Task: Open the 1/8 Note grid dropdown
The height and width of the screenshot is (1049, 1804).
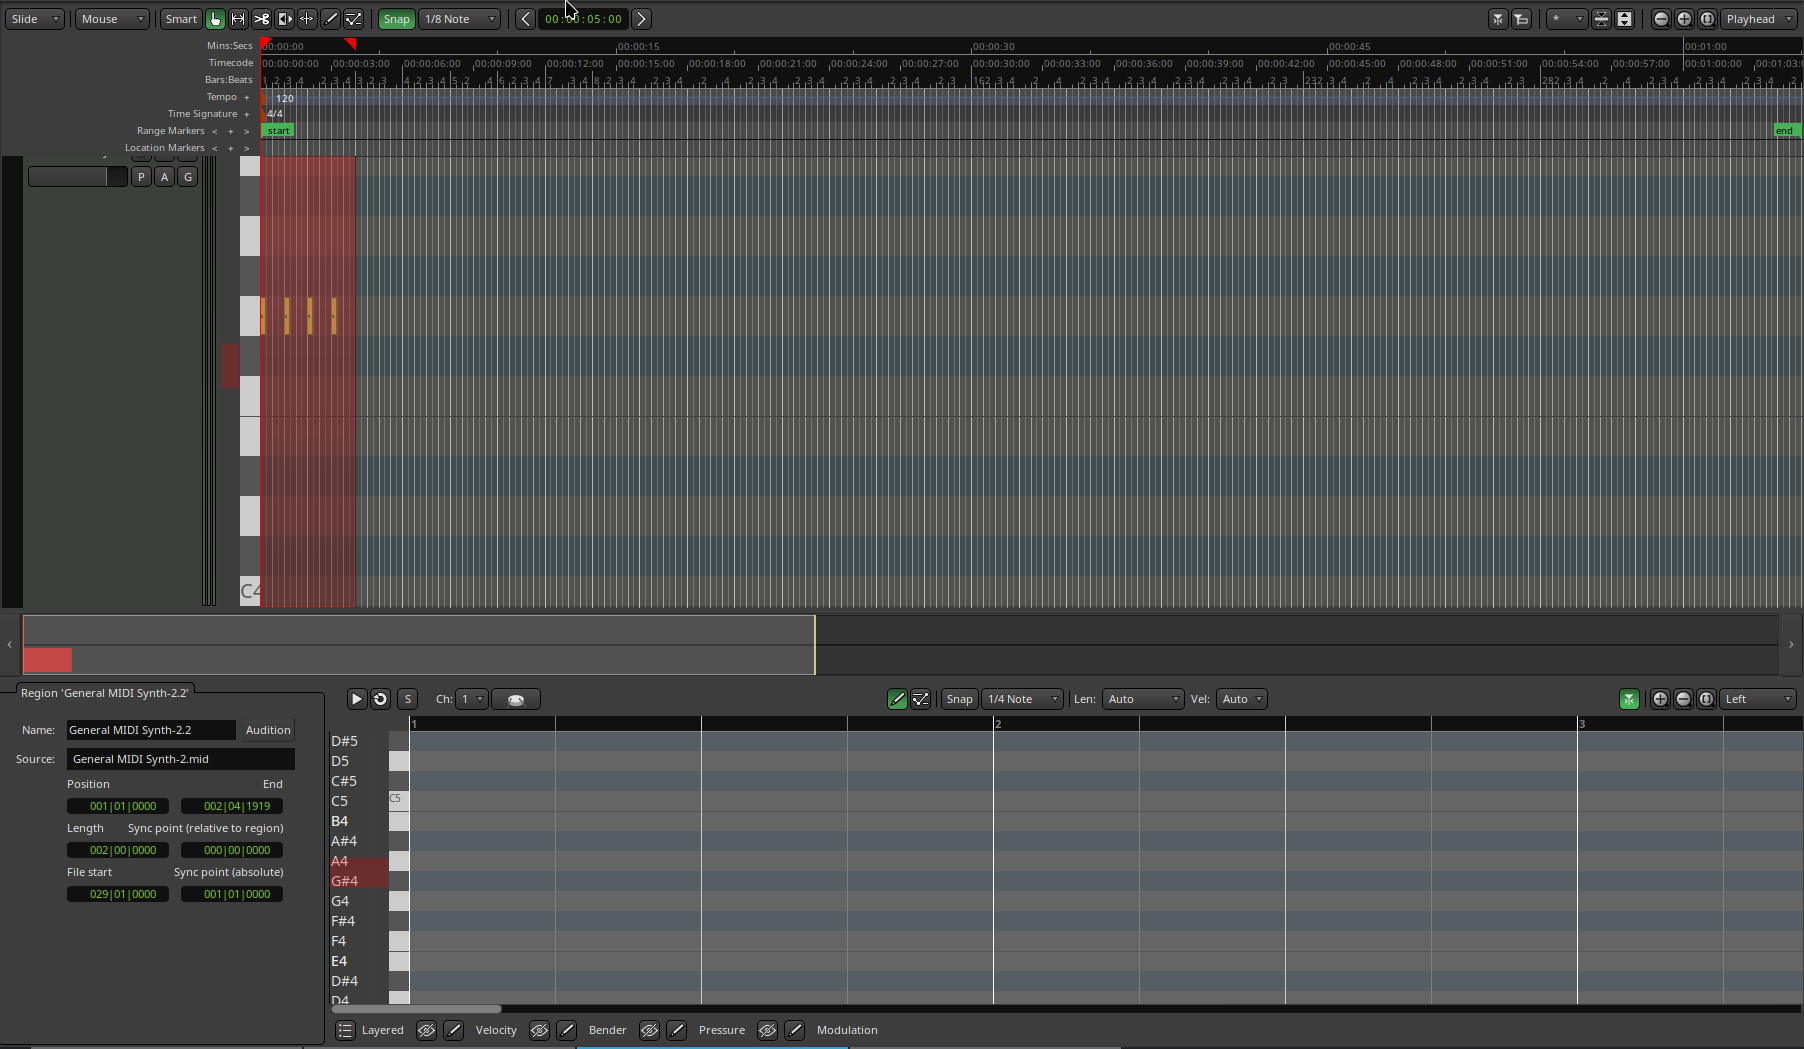Action: (460, 19)
